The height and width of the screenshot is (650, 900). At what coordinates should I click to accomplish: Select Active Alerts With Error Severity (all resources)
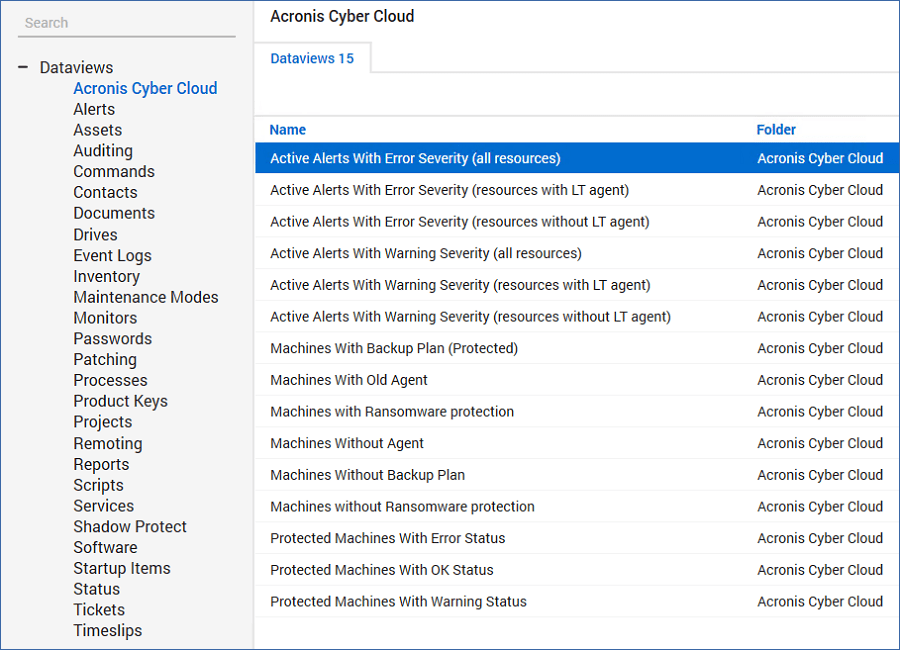coord(415,158)
